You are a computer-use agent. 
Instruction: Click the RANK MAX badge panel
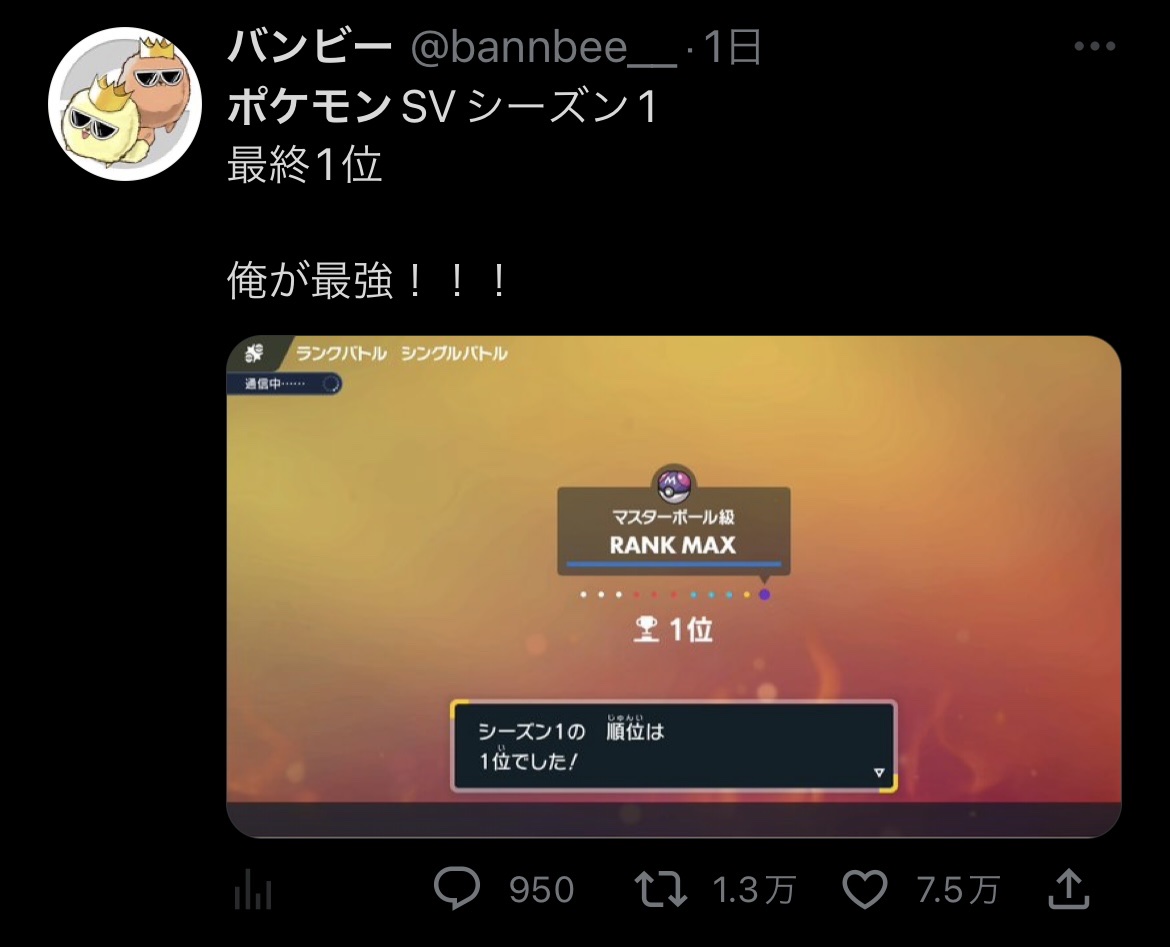674,531
